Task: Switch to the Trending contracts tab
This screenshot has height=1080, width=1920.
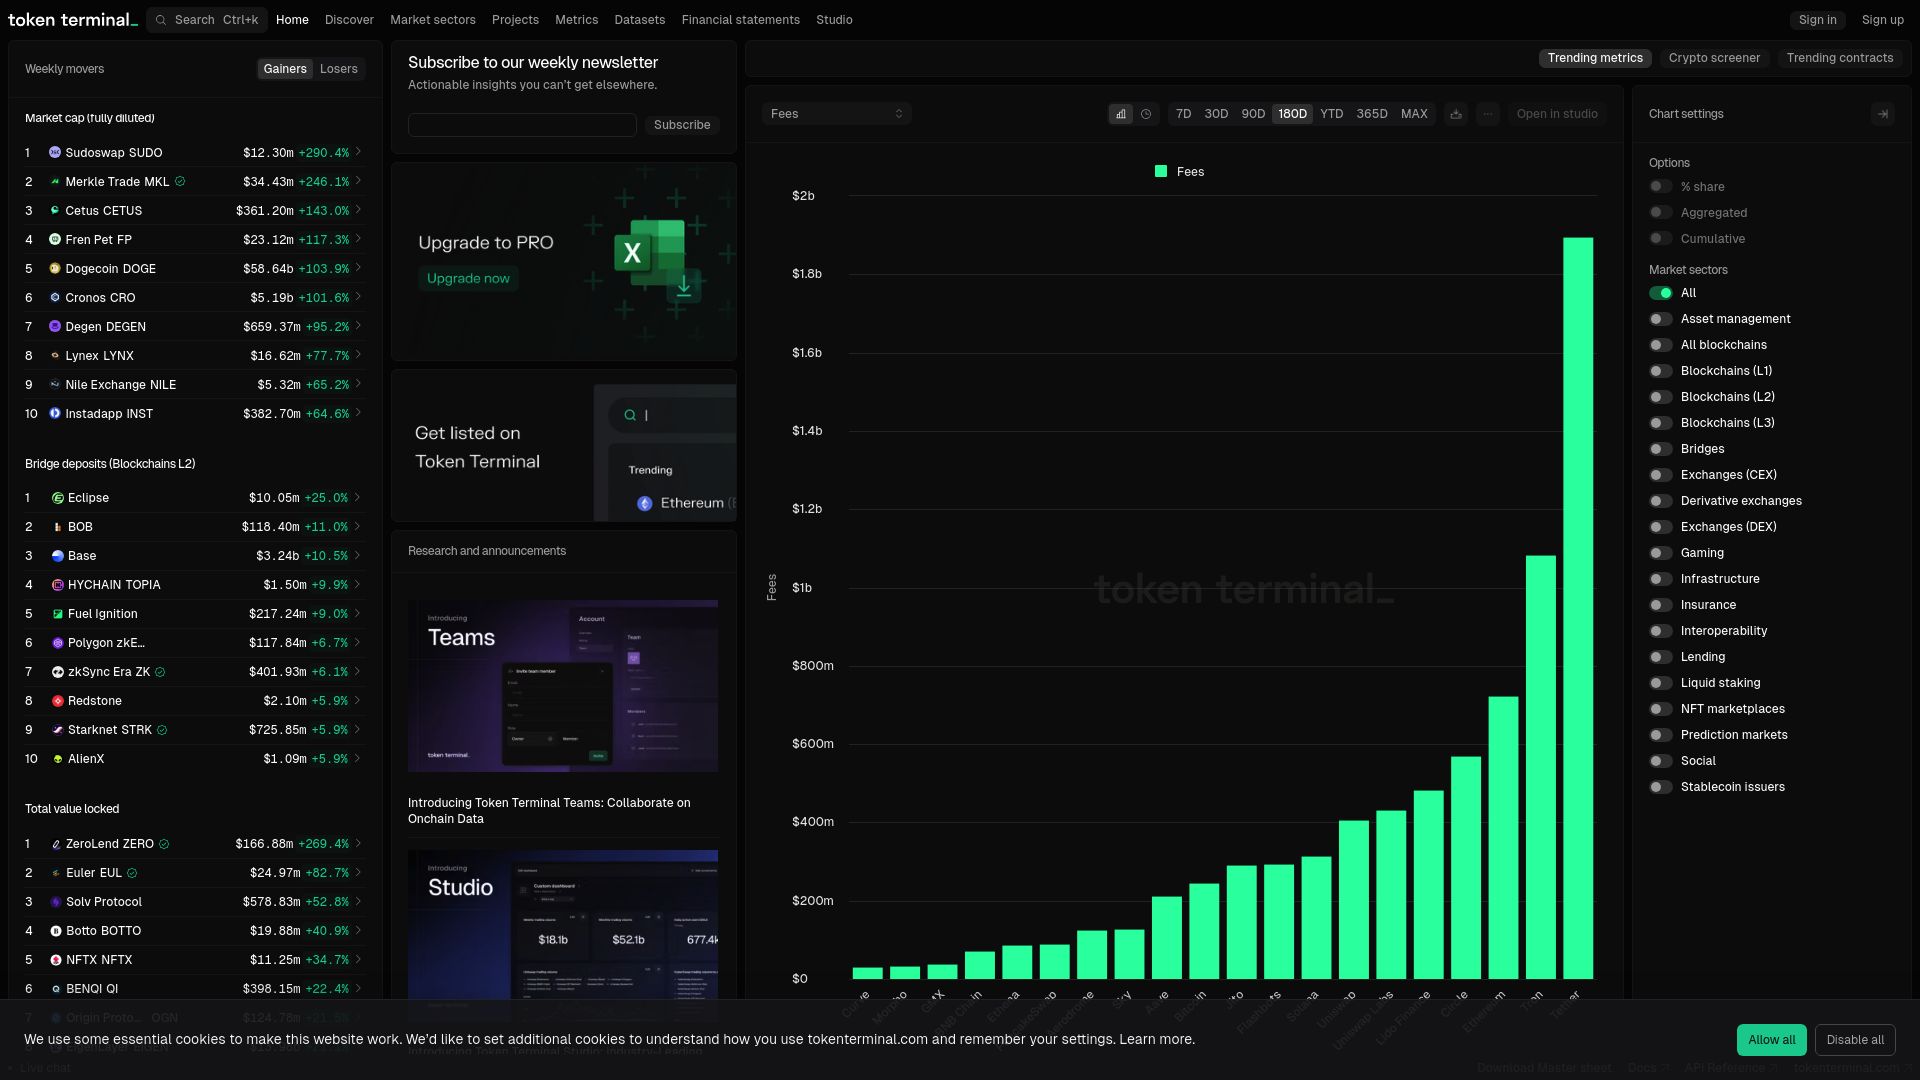Action: (x=1840, y=58)
